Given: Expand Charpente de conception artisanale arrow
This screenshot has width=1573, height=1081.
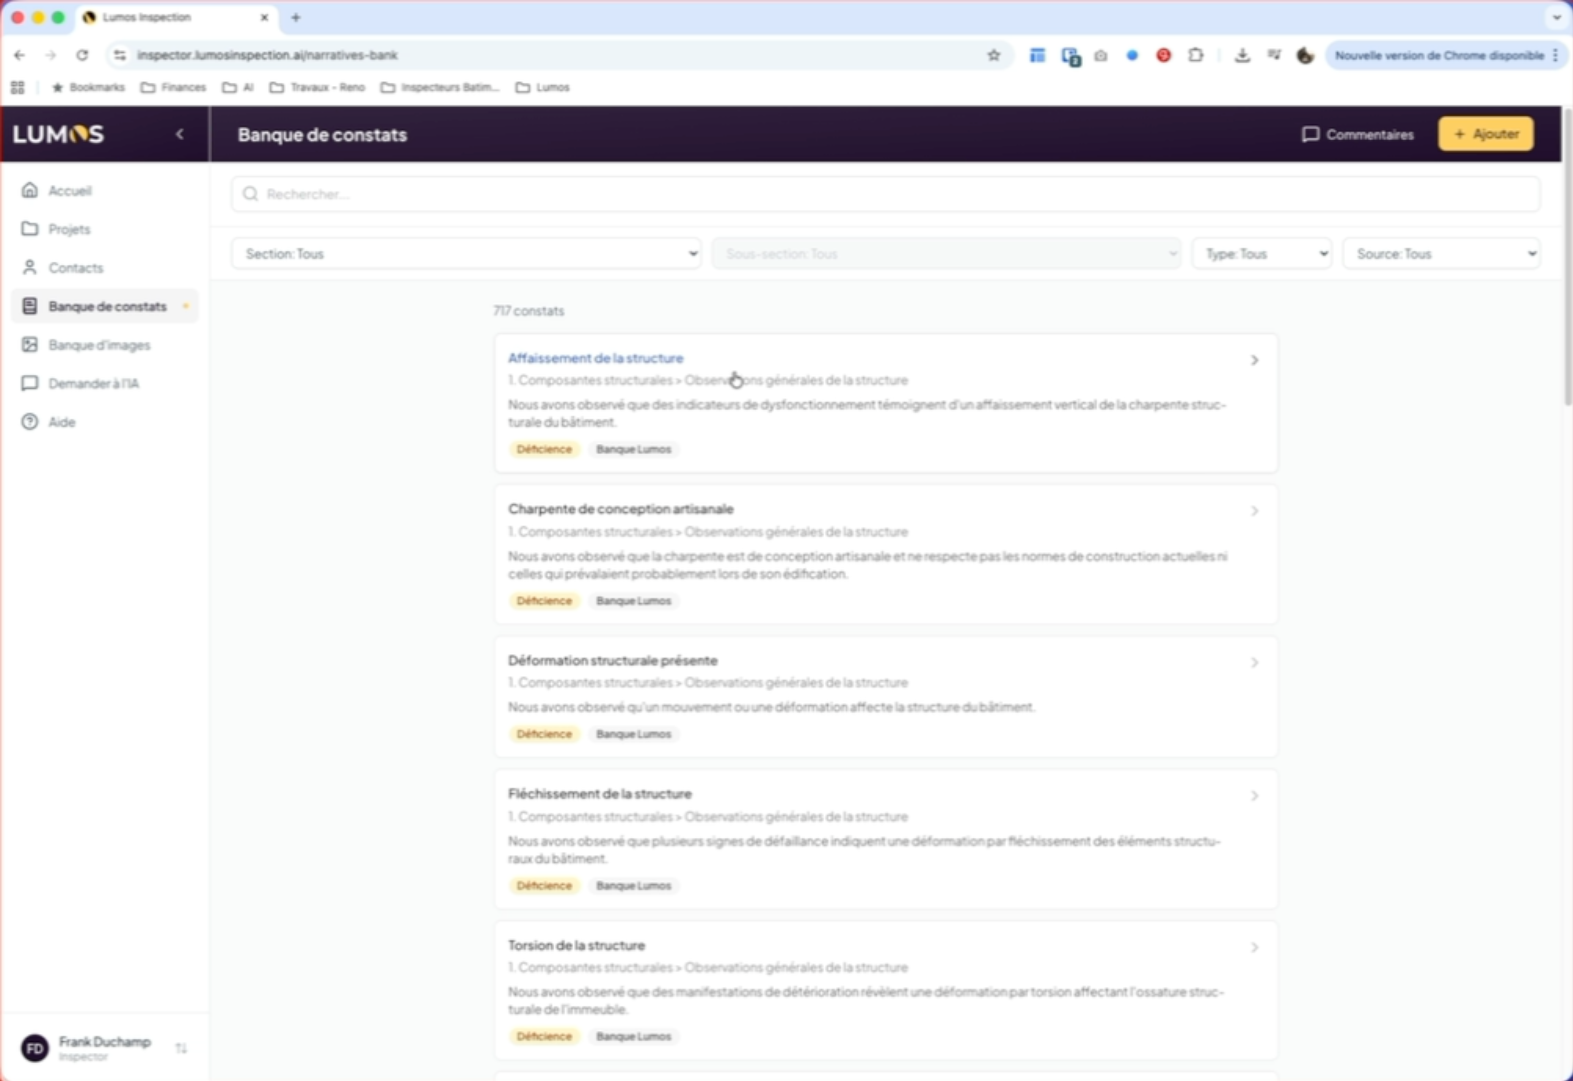Looking at the screenshot, I should [1254, 511].
